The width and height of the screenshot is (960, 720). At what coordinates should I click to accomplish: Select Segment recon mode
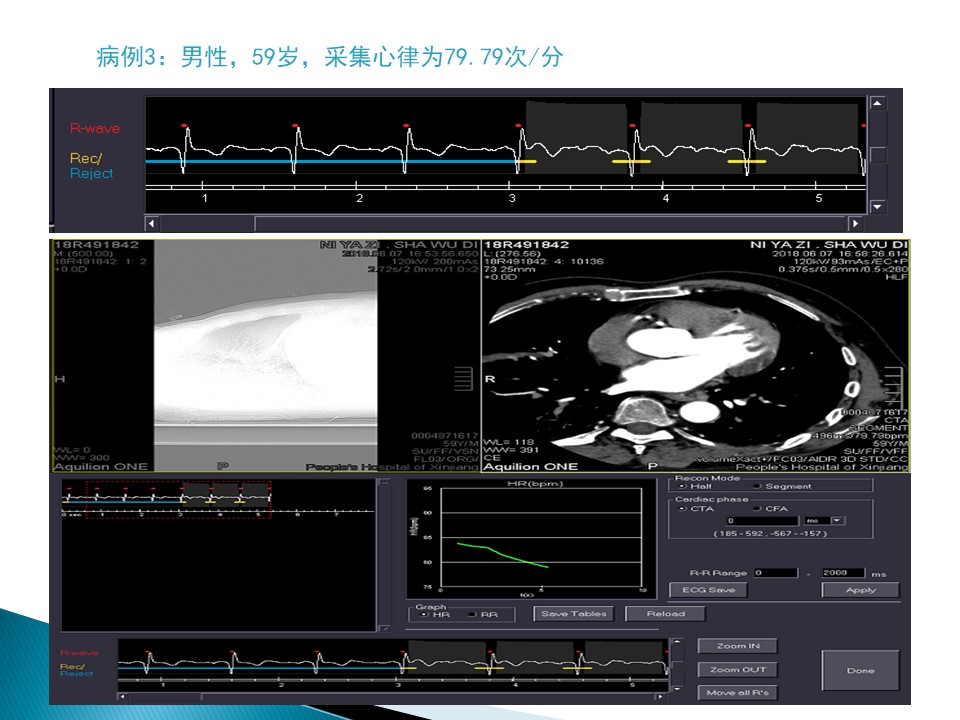[757, 486]
